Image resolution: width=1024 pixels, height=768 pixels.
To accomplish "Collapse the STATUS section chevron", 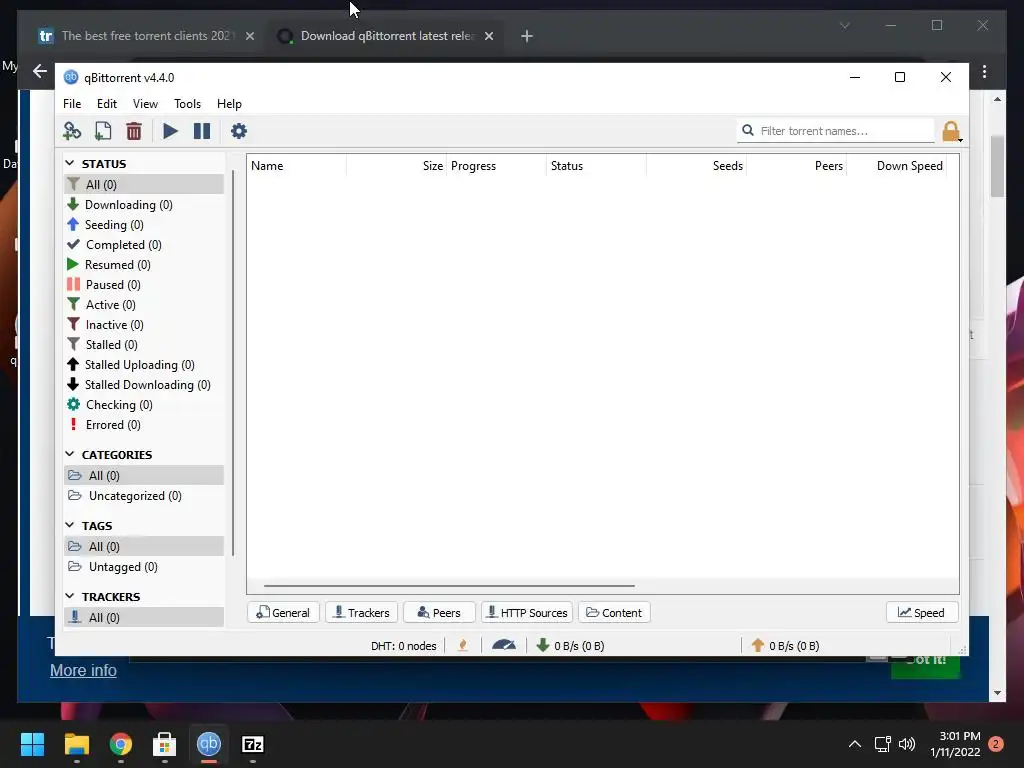I will [x=70, y=163].
